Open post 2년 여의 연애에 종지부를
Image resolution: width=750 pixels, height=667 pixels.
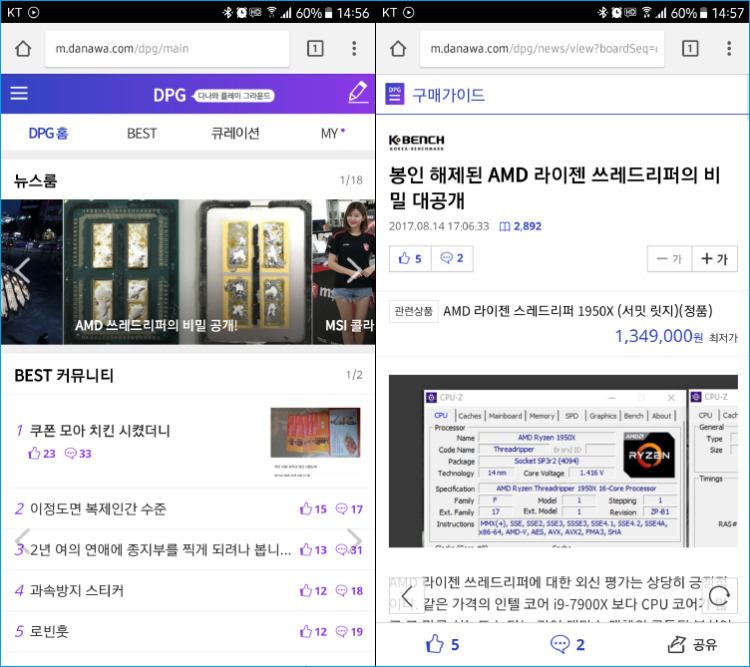[161, 550]
